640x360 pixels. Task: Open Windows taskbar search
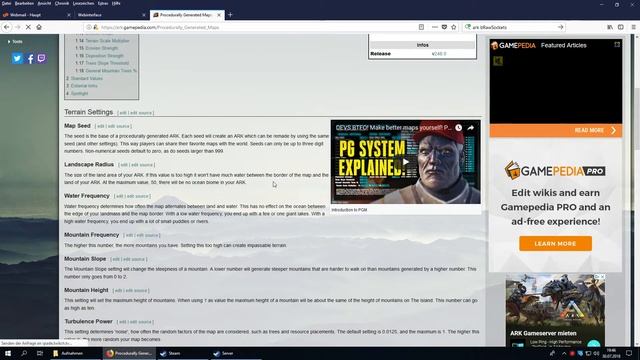pos(24,353)
